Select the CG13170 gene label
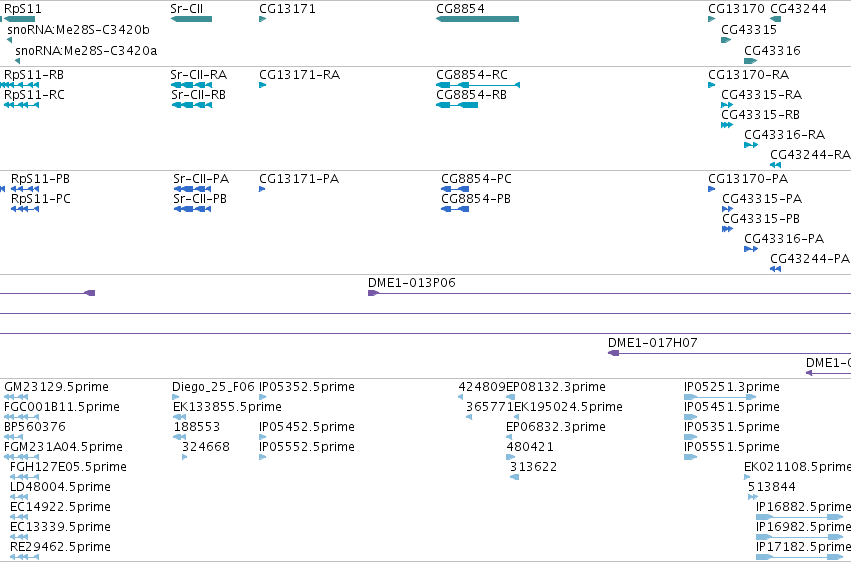 tap(736, 9)
